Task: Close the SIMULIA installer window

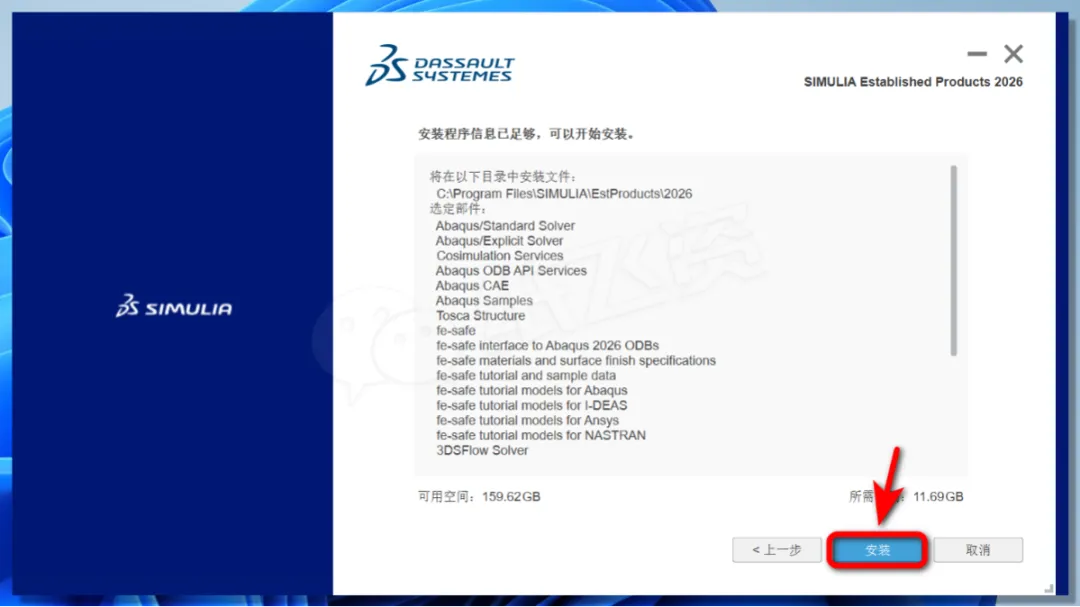Action: [1013, 54]
